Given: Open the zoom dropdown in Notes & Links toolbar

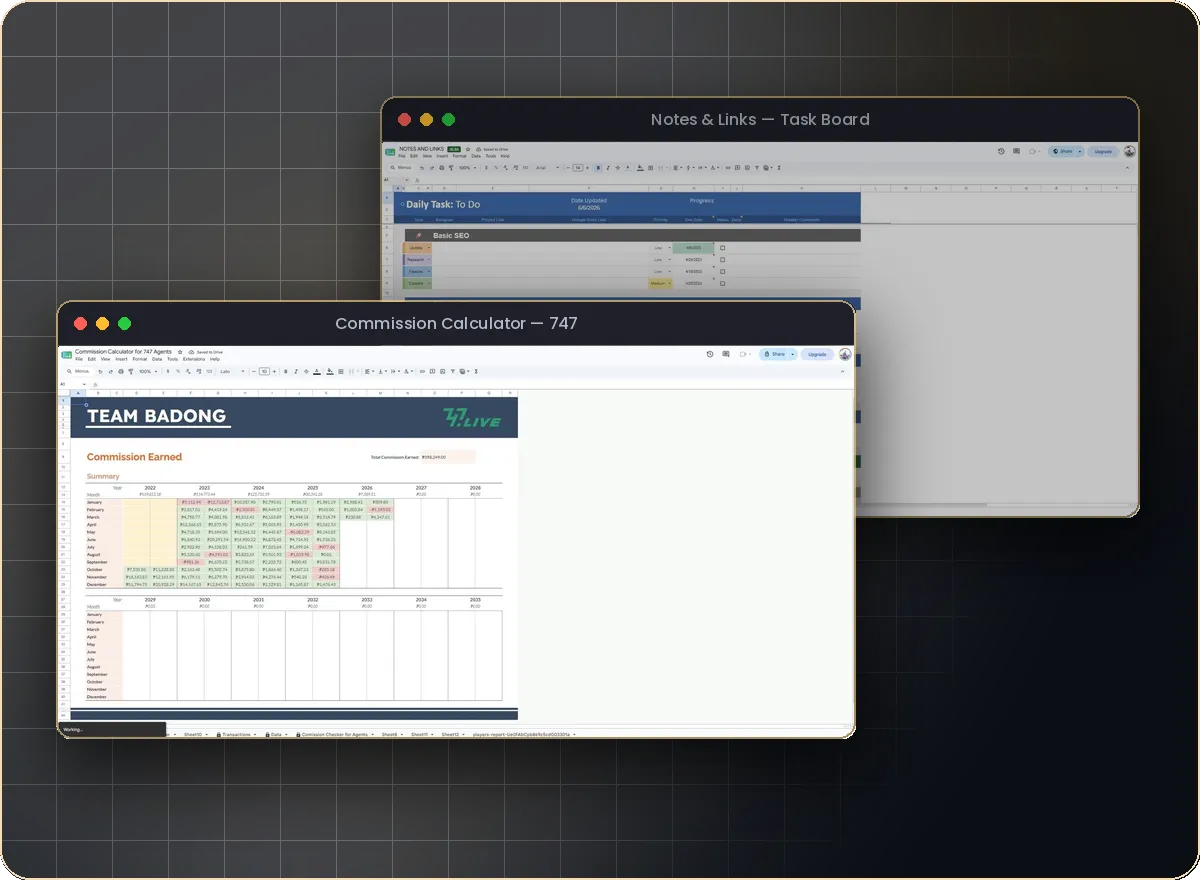Looking at the screenshot, I should tap(468, 168).
